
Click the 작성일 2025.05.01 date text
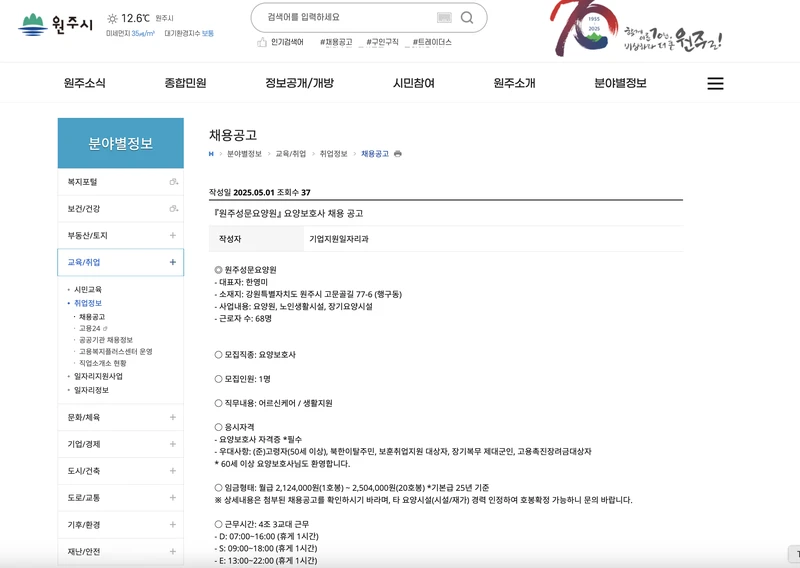(242, 192)
